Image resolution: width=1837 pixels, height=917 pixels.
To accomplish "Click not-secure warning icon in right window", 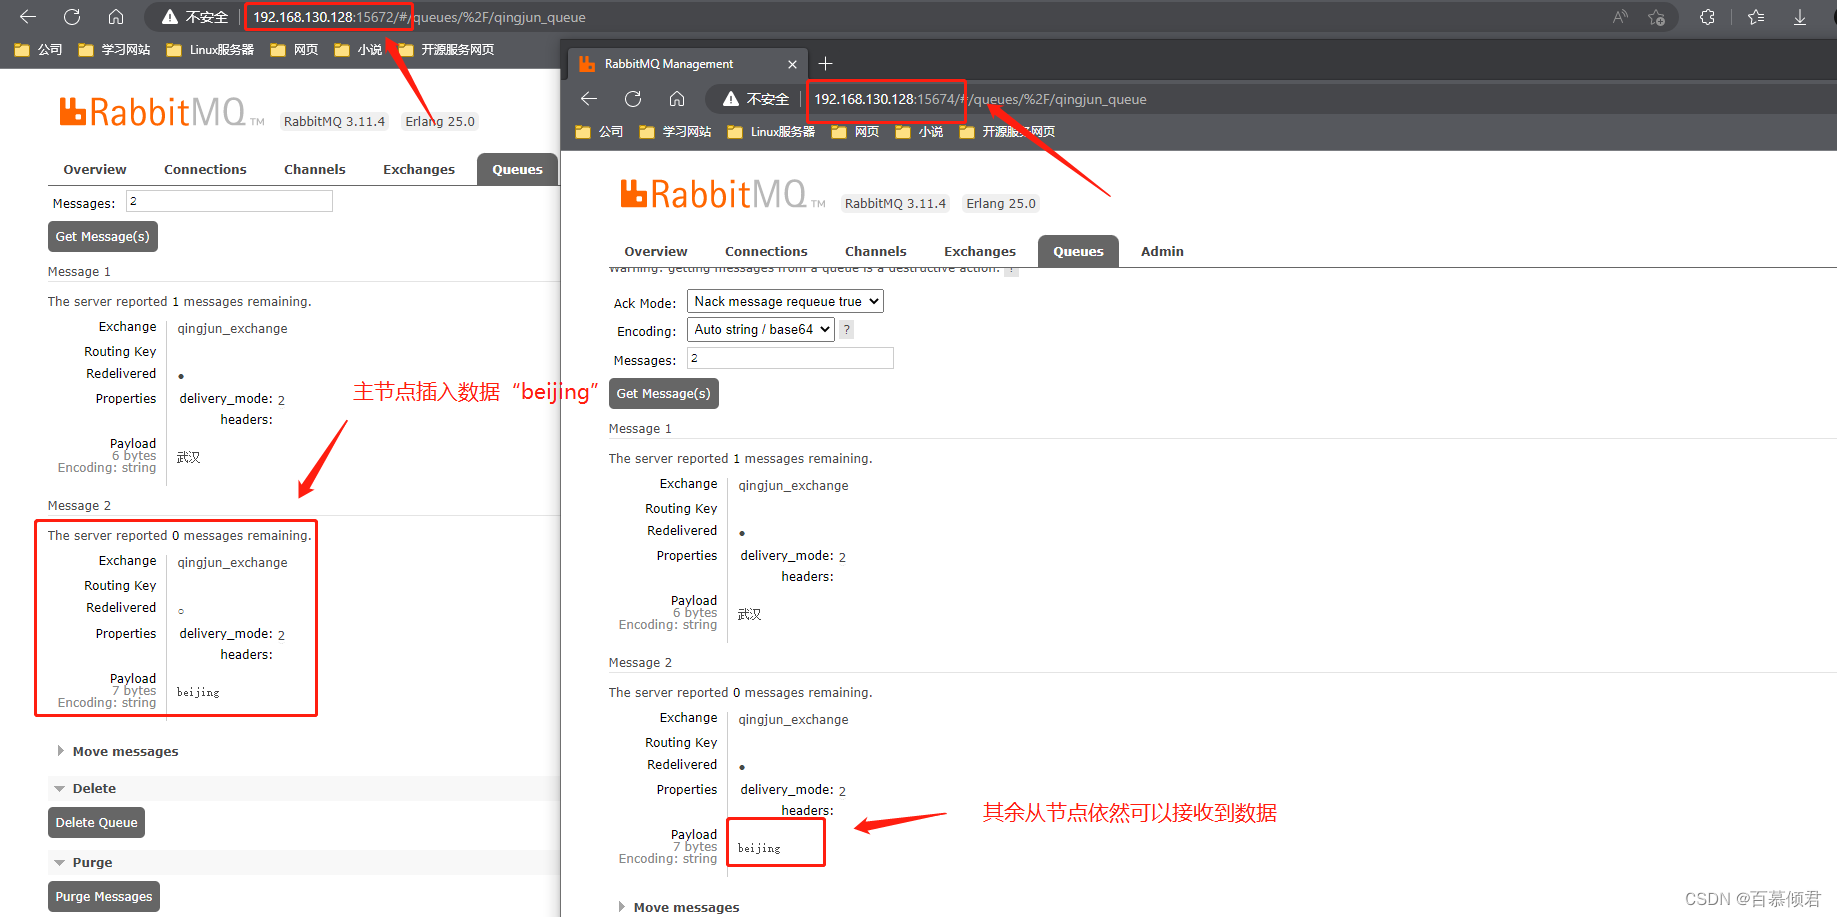I will [x=731, y=99].
